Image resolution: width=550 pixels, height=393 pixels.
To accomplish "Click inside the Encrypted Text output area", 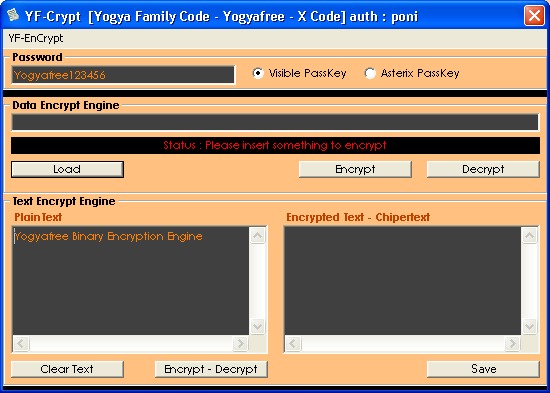I will coord(402,281).
